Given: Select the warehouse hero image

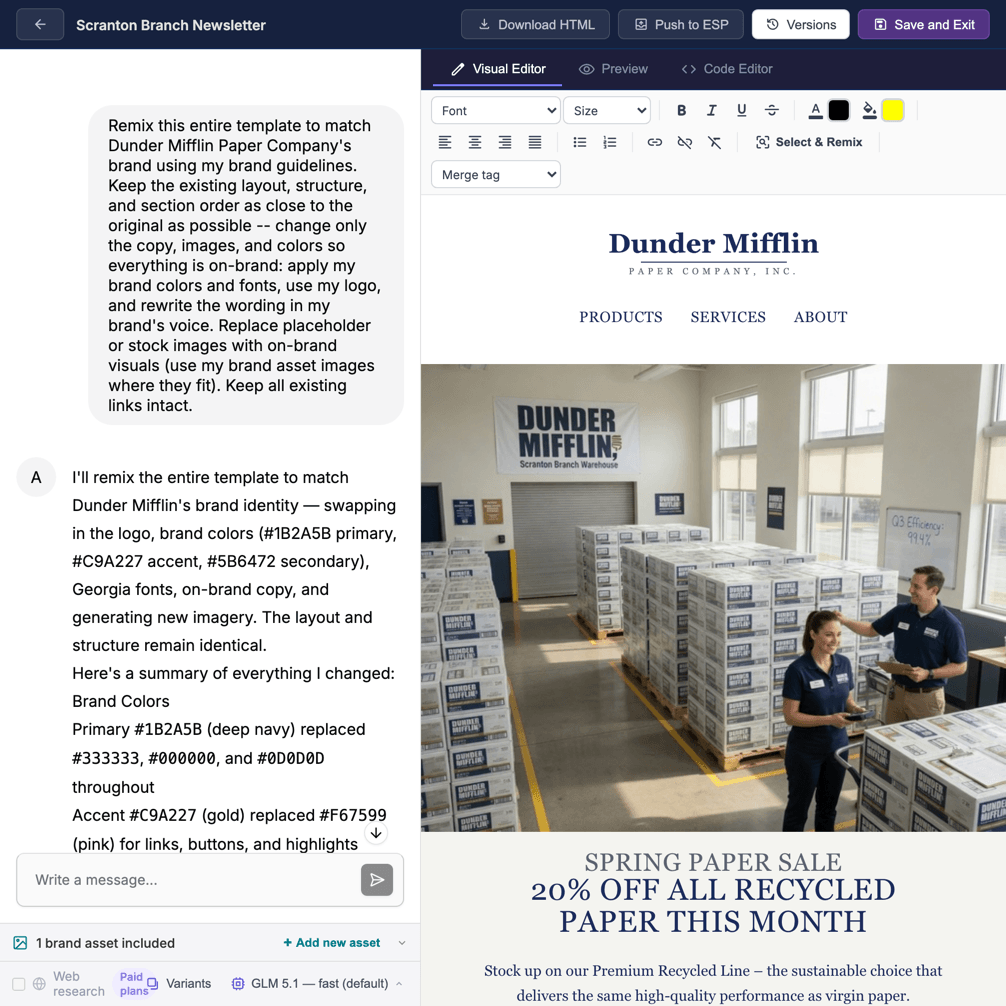Looking at the screenshot, I should click(713, 598).
